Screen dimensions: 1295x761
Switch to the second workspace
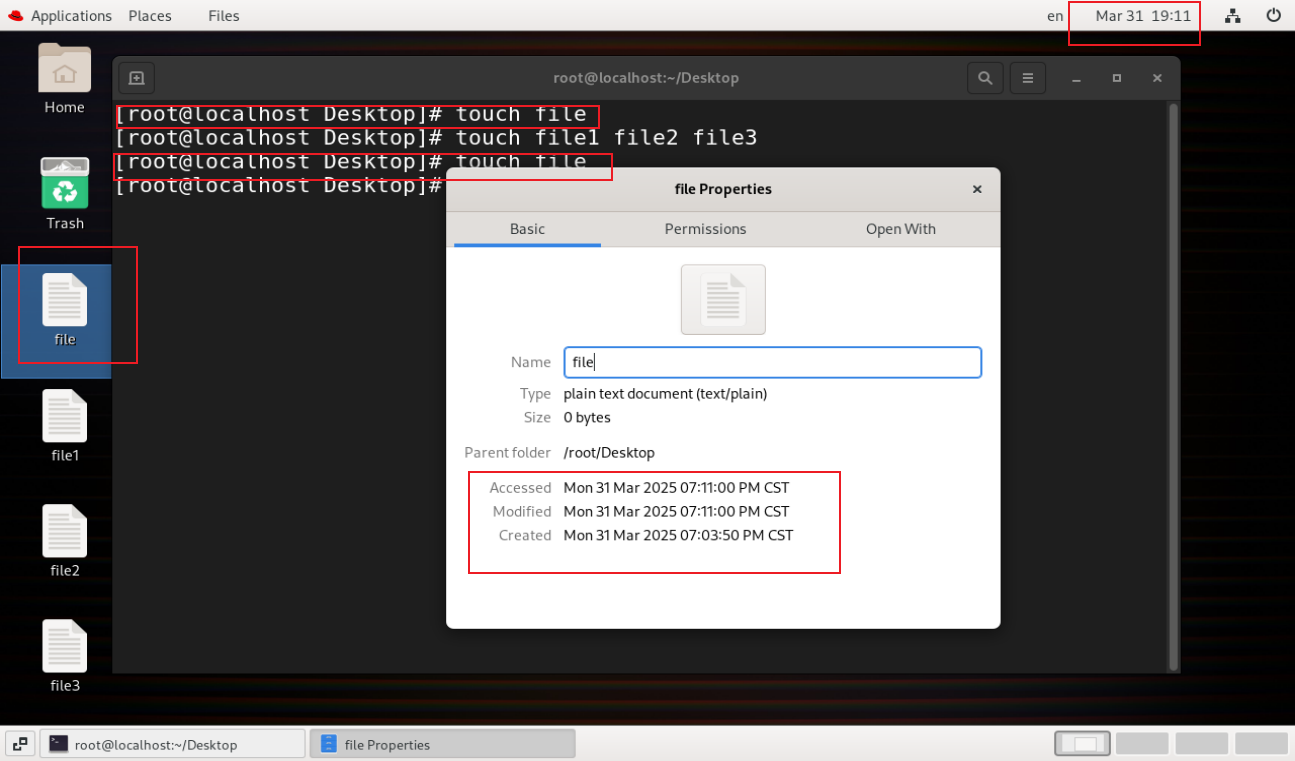click(x=1142, y=743)
